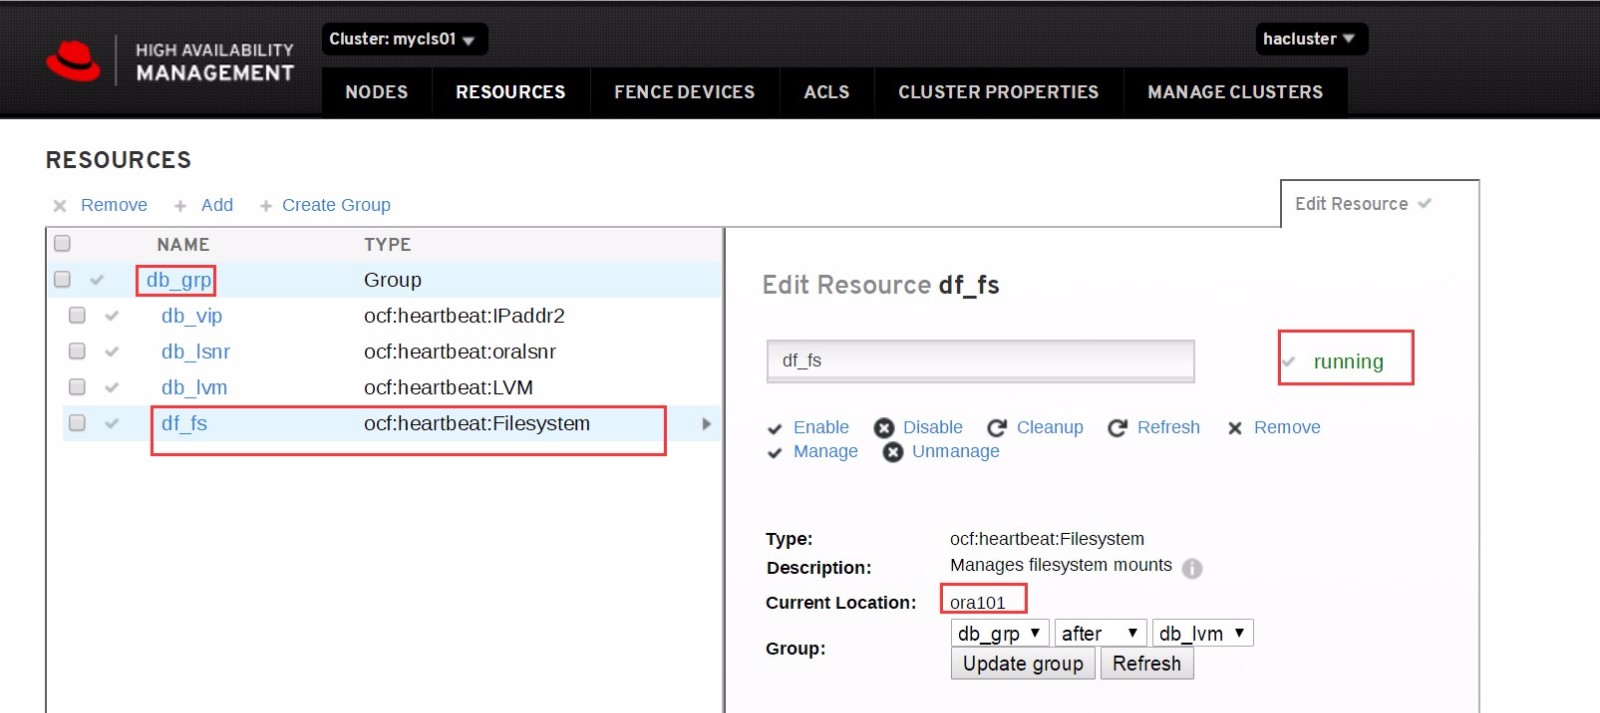
Task: Open the db_vip resource link
Action: (192, 316)
